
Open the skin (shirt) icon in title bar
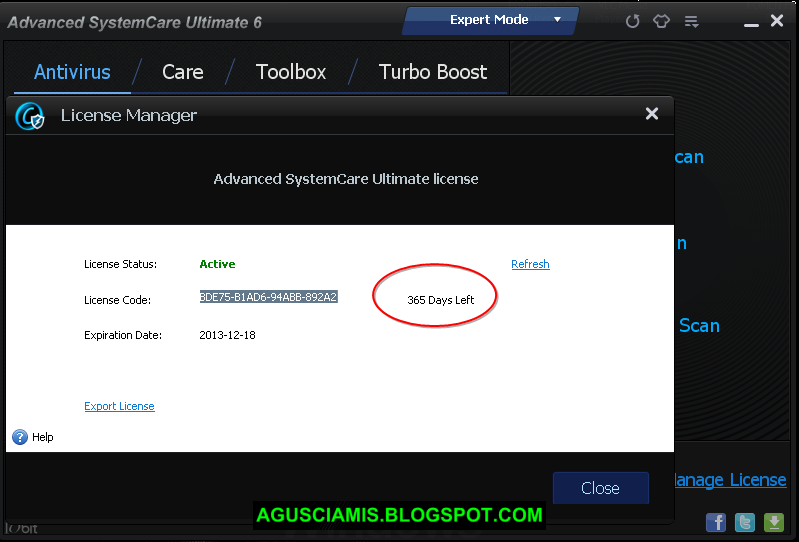pos(661,21)
